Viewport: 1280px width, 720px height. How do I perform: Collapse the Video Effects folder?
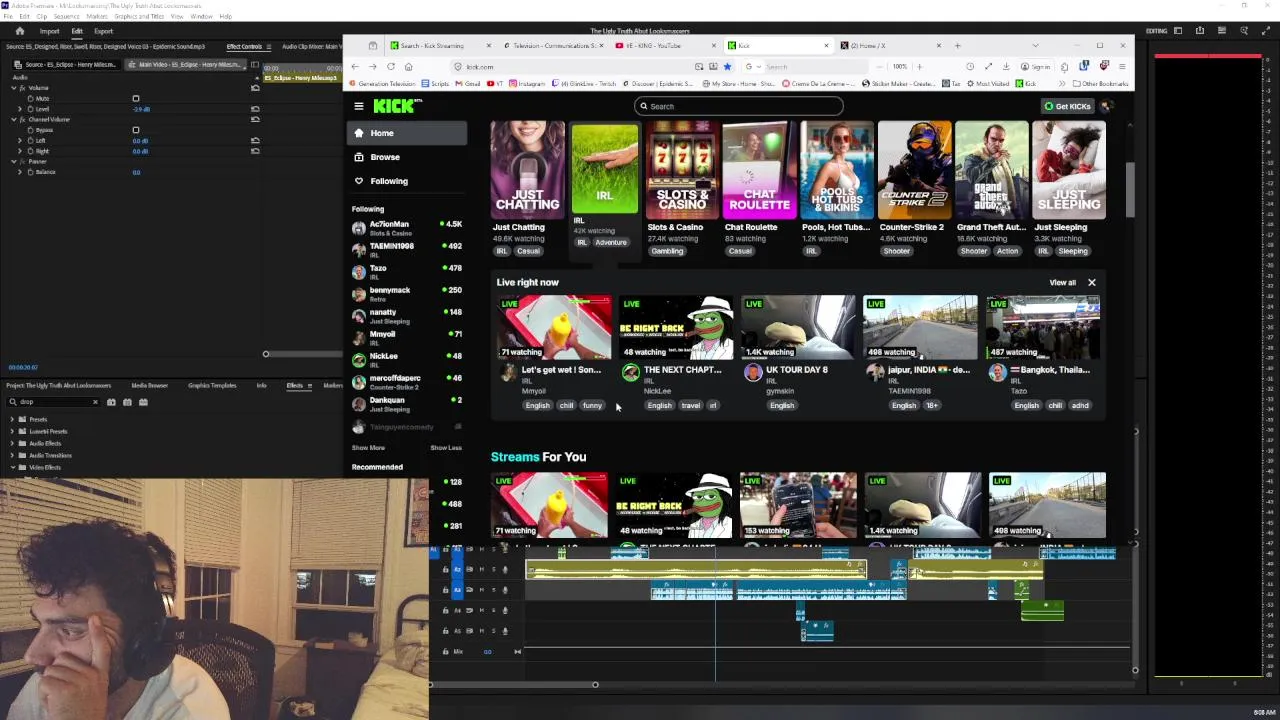[13, 467]
